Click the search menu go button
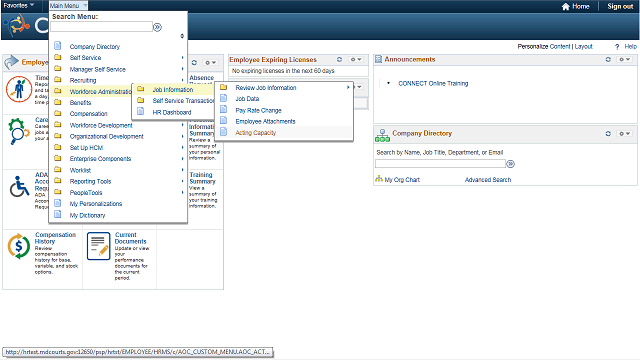The height and width of the screenshot is (360, 640). pyautogui.click(x=157, y=27)
